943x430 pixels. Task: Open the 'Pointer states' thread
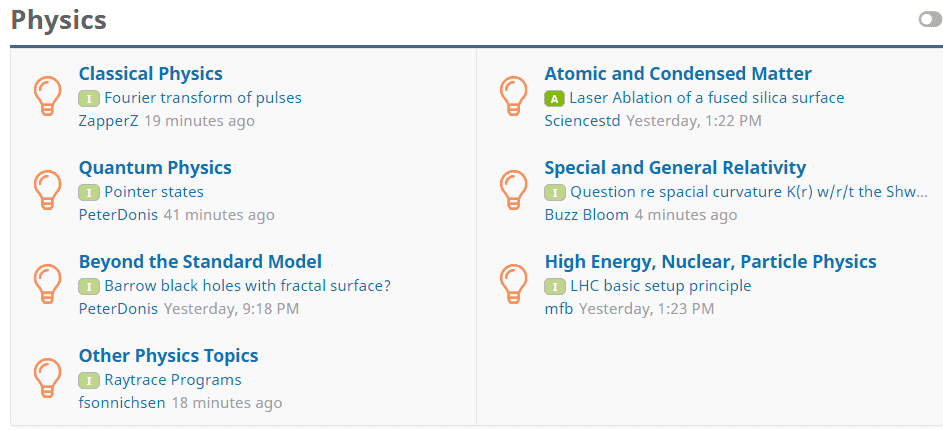click(153, 192)
